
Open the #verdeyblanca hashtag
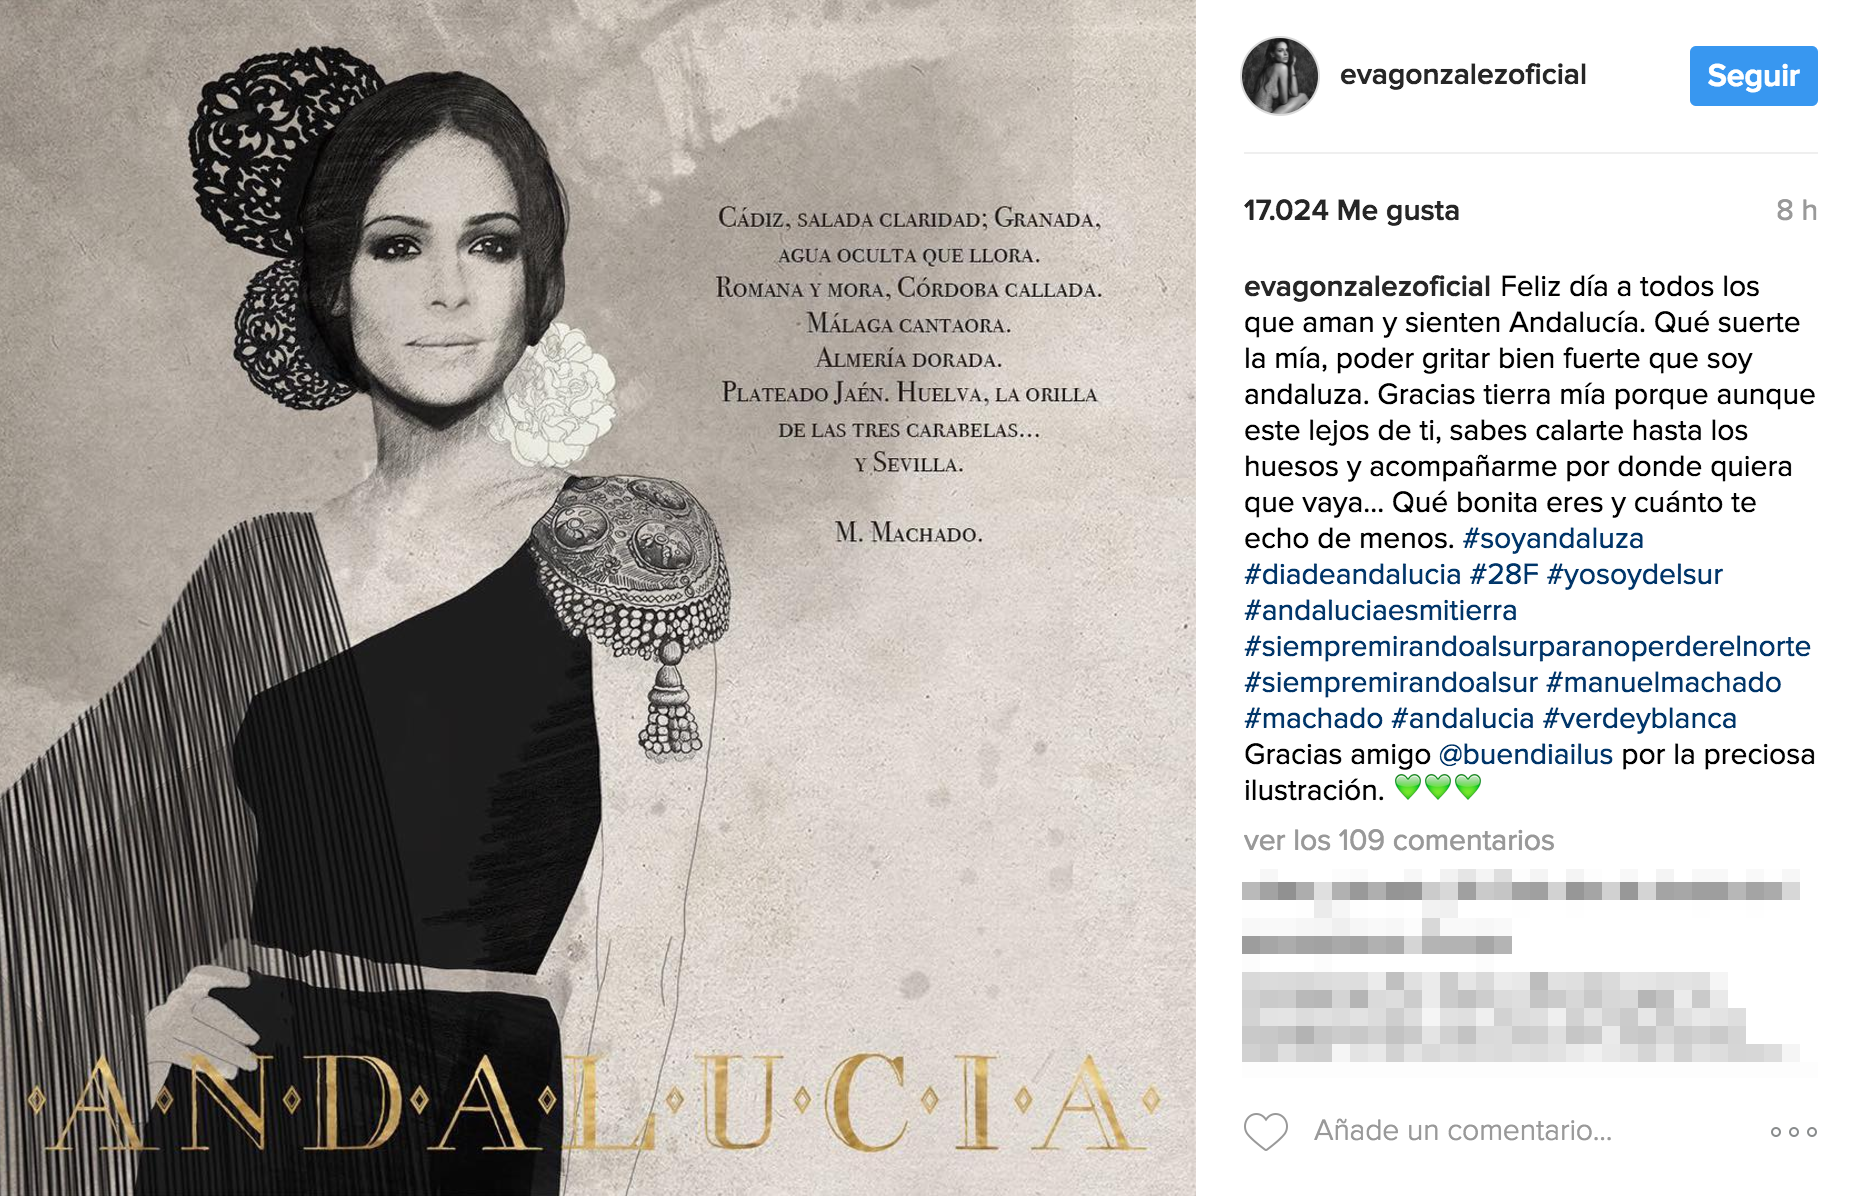[1639, 719]
